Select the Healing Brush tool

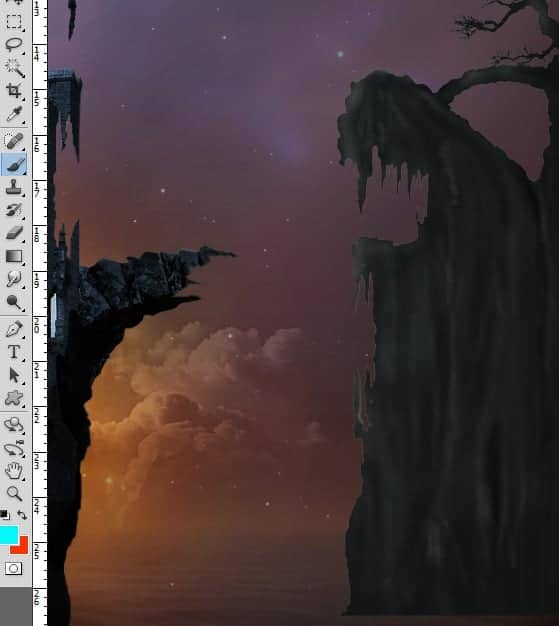click(14, 141)
